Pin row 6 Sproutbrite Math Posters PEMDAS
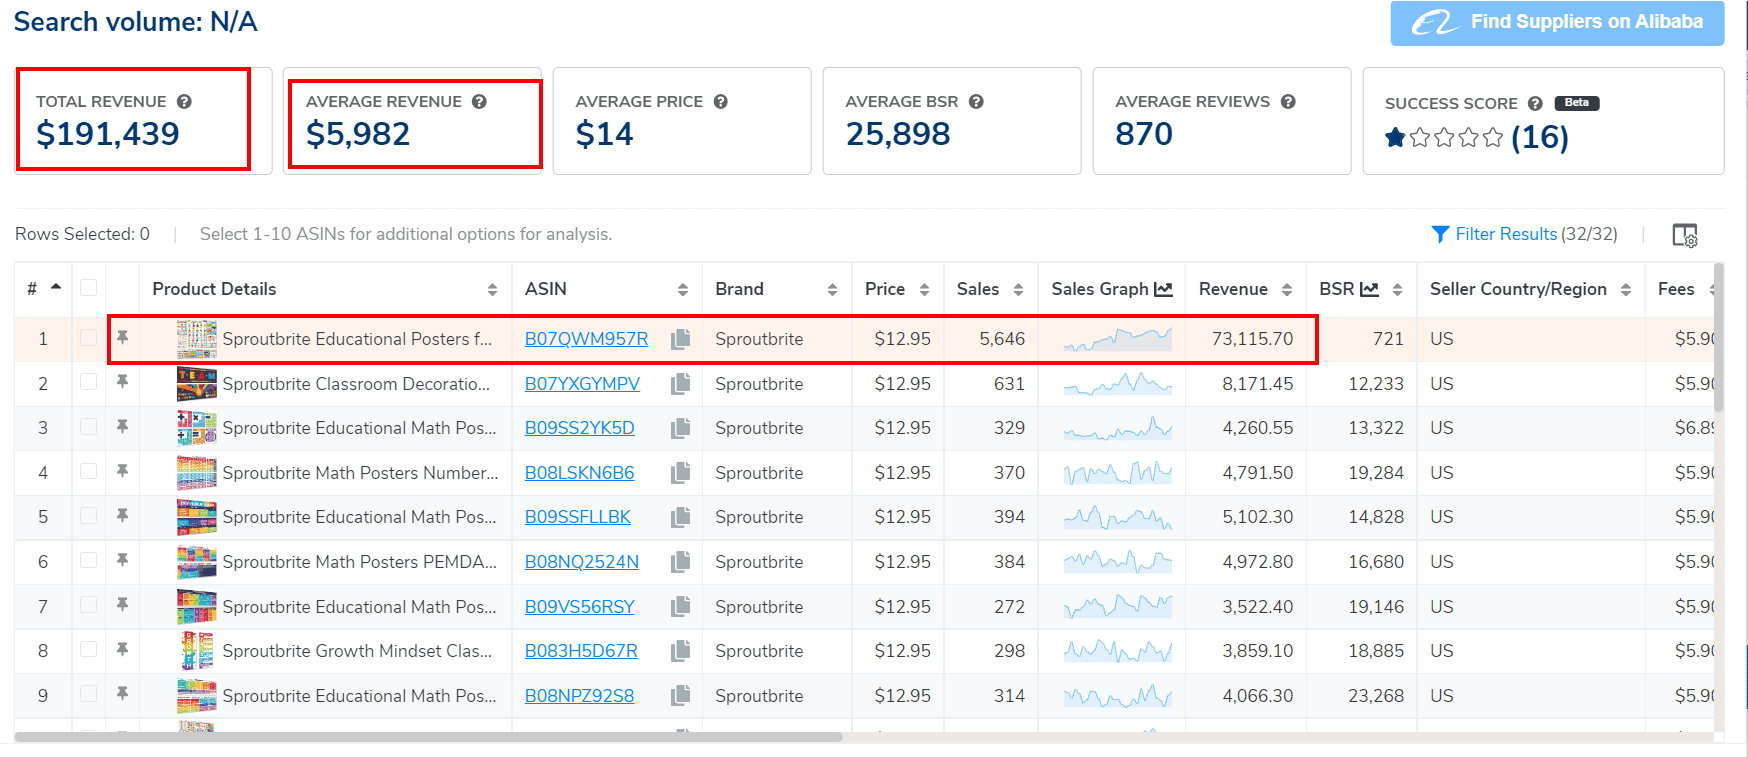 (122, 560)
